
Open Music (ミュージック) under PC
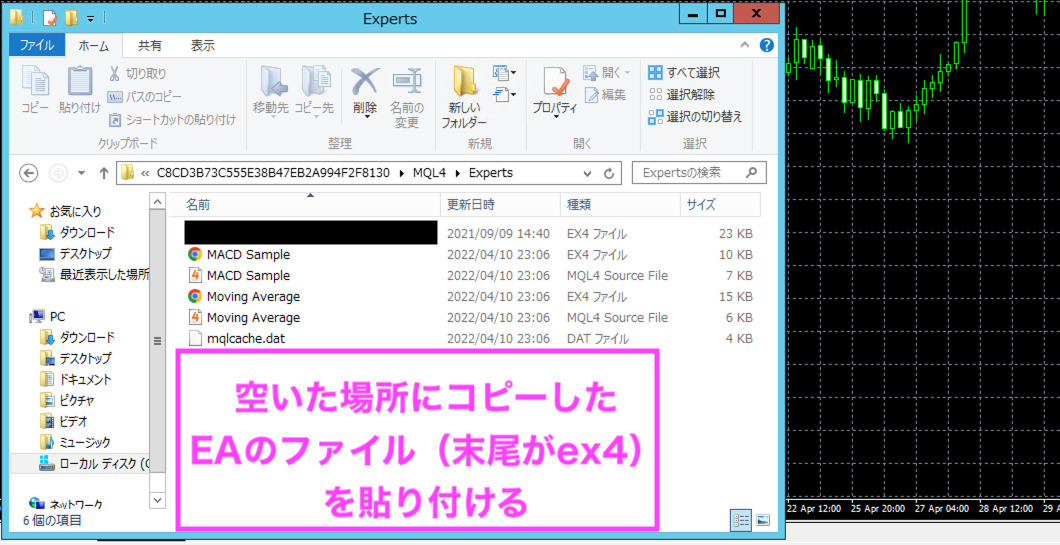75,443
